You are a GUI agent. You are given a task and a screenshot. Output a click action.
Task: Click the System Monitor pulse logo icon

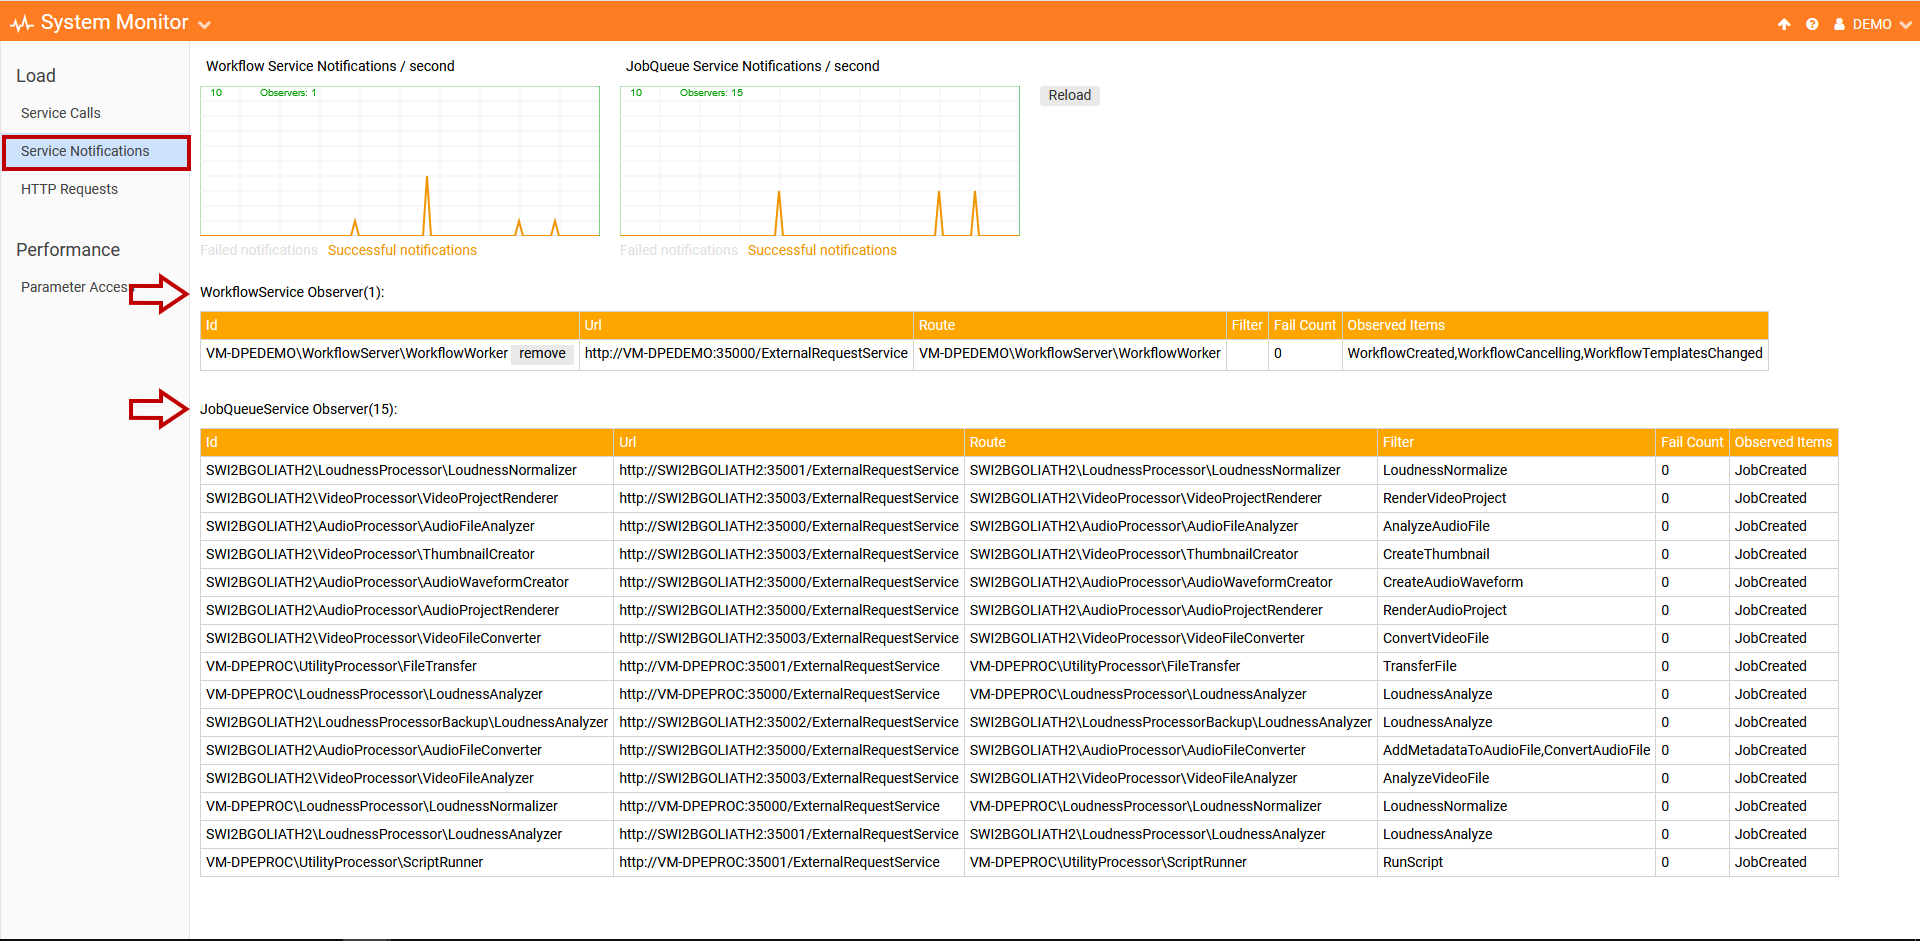(x=22, y=23)
